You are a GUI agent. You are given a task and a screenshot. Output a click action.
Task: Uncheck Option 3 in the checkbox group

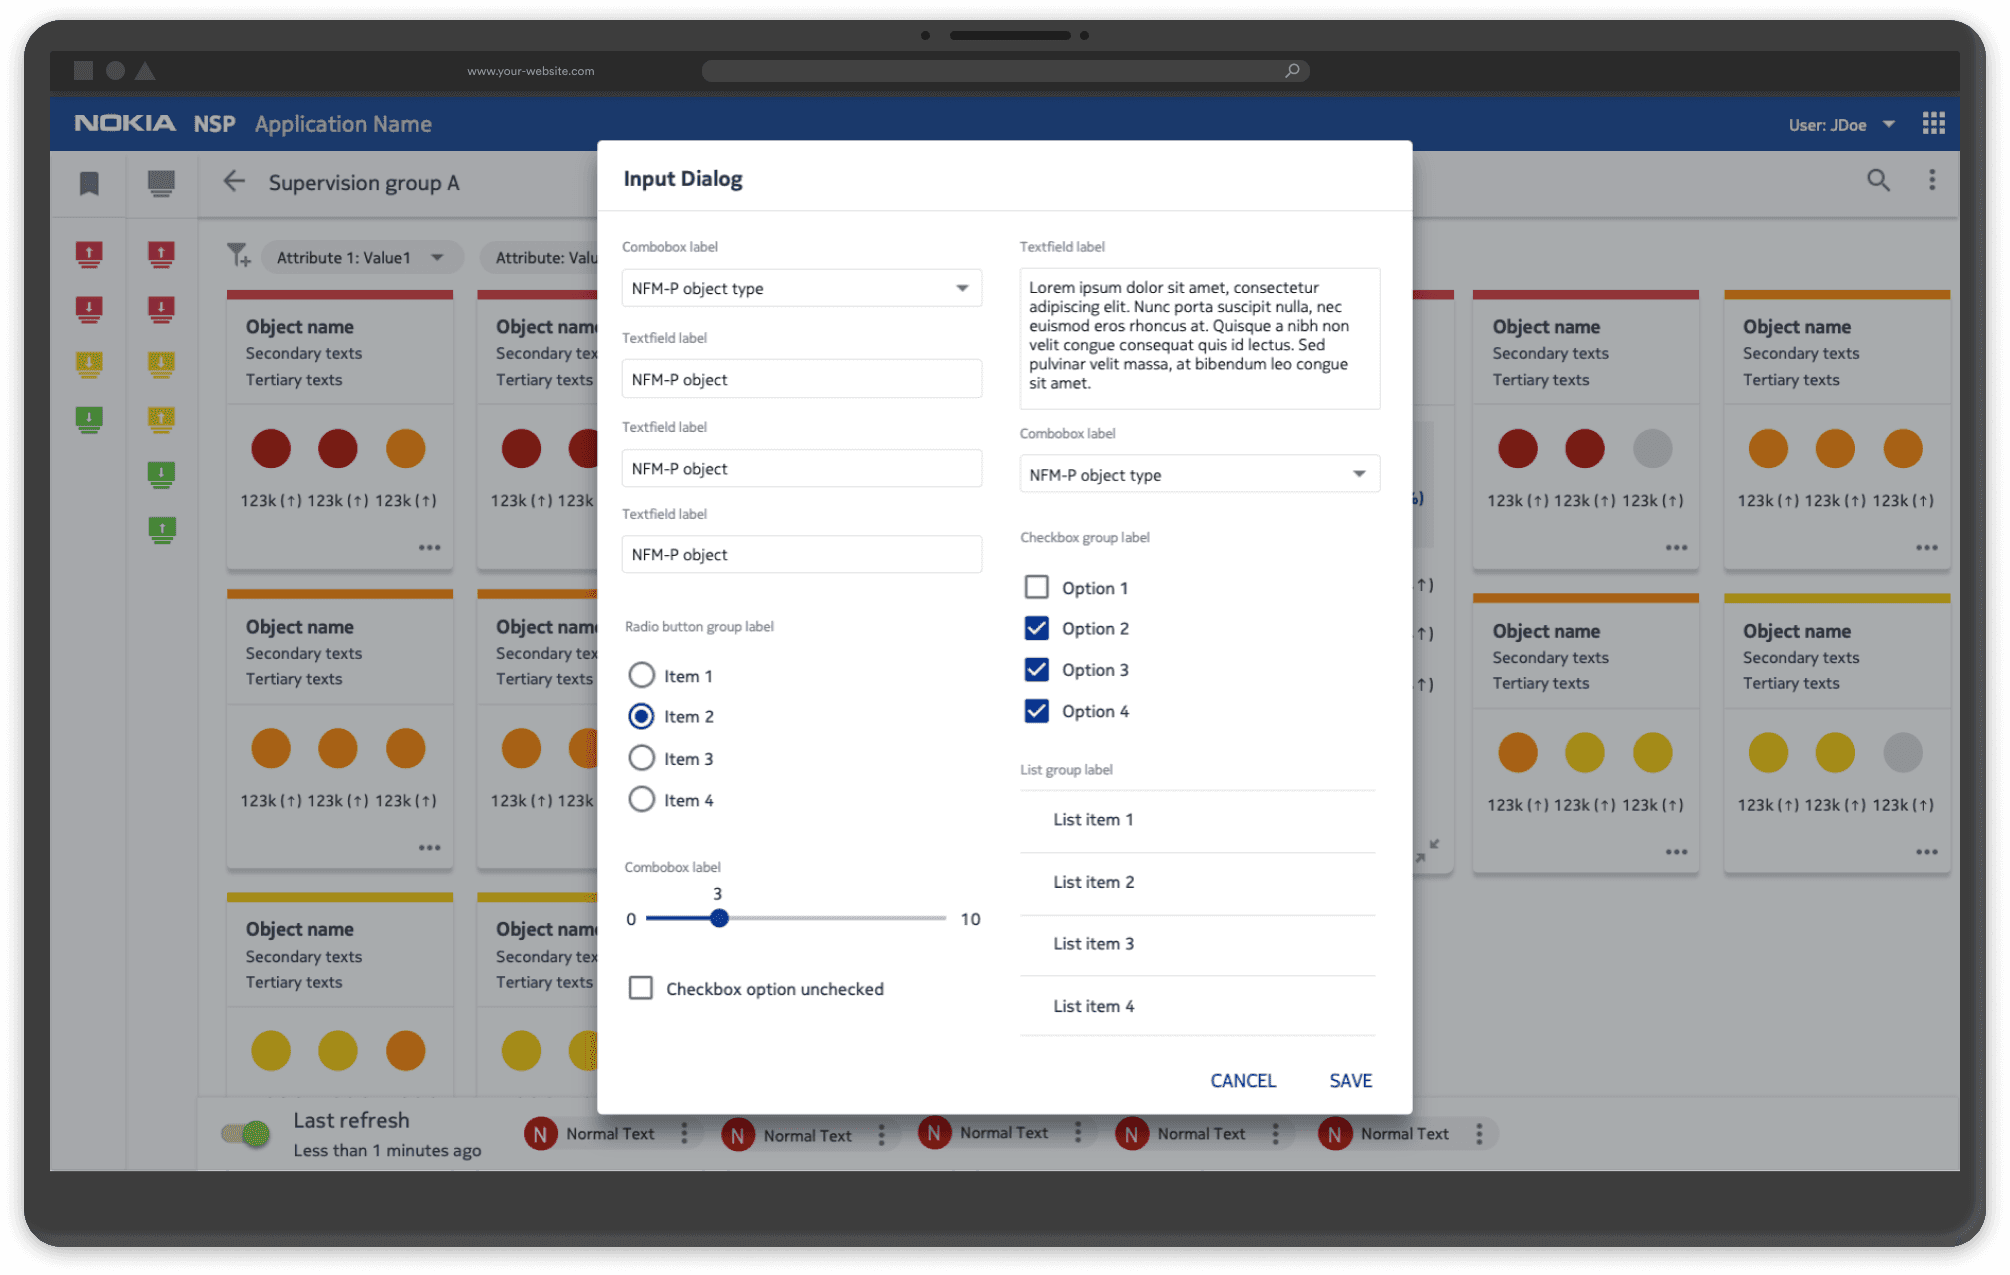(1036, 669)
